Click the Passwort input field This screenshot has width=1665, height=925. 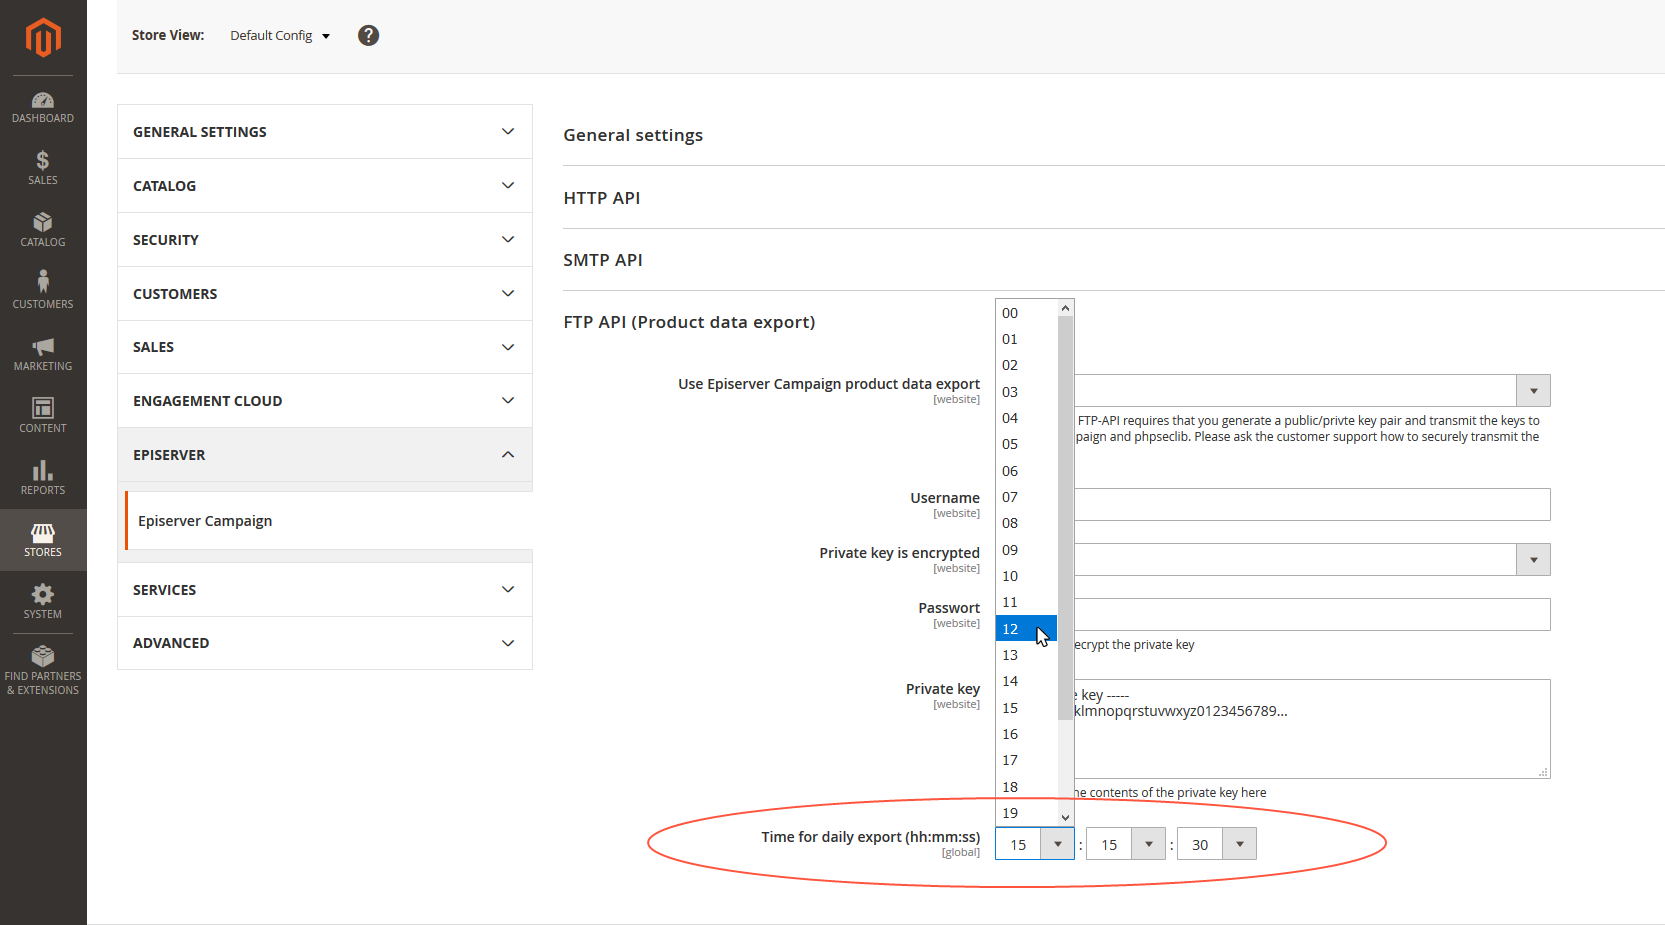[1312, 615]
